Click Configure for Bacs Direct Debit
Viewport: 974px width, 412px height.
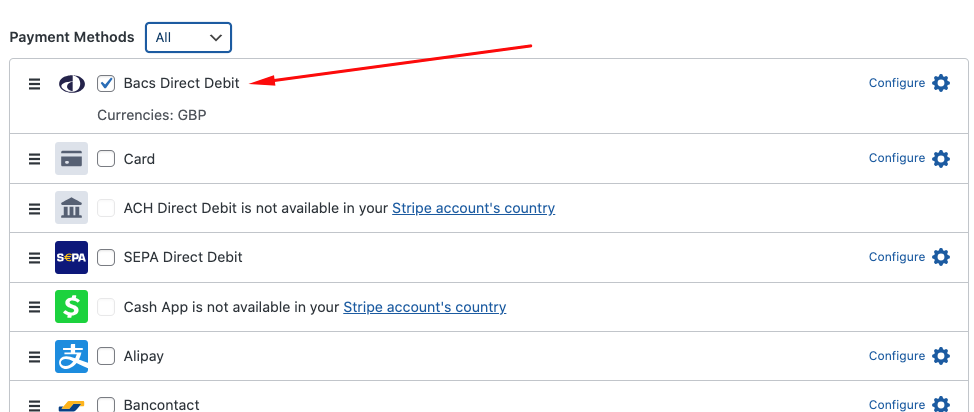click(x=897, y=83)
